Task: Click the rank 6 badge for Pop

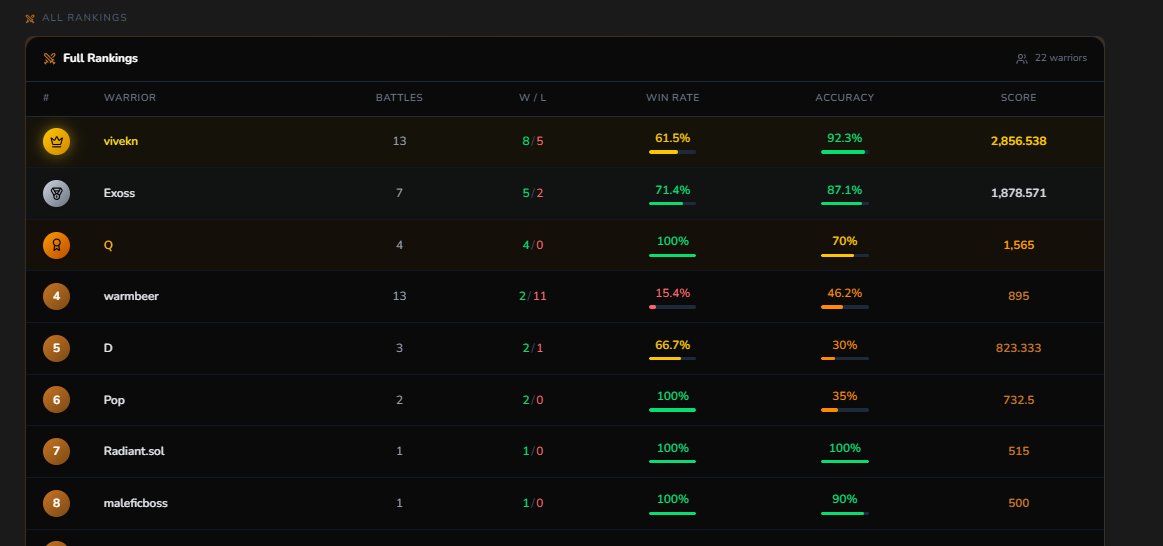Action: click(56, 400)
